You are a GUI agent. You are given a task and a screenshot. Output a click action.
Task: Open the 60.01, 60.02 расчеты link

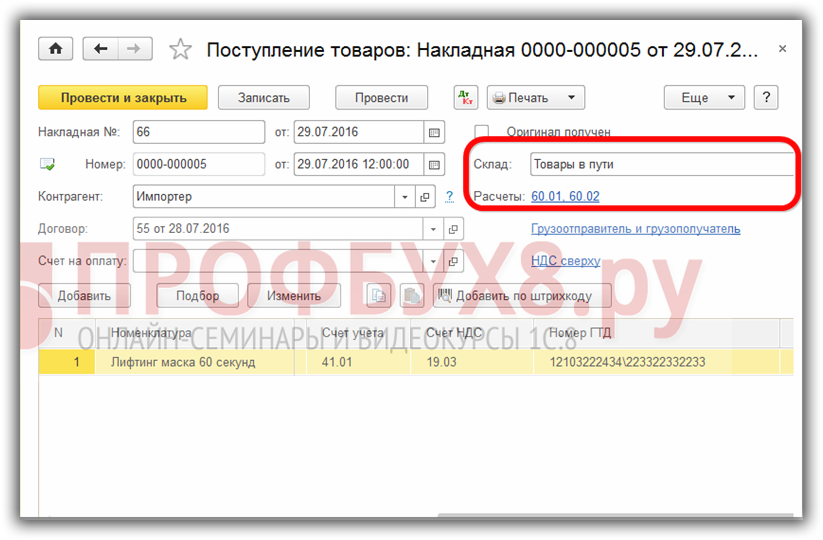[x=565, y=197]
